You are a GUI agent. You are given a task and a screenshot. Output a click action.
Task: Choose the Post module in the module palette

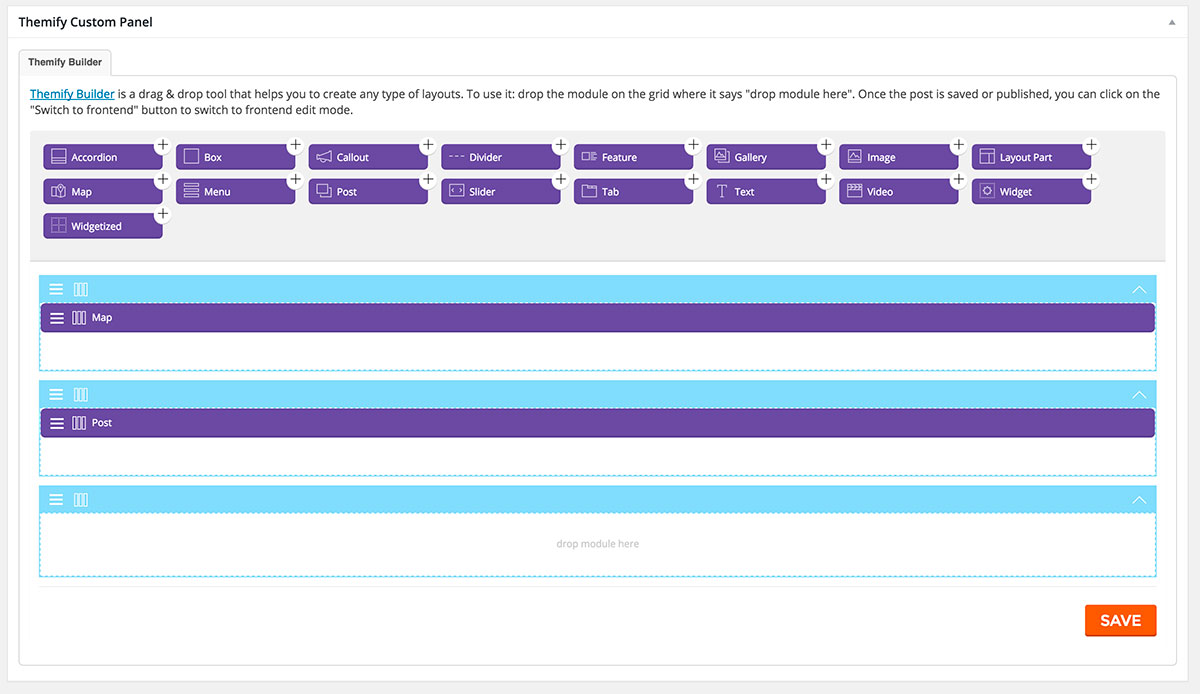coord(368,191)
